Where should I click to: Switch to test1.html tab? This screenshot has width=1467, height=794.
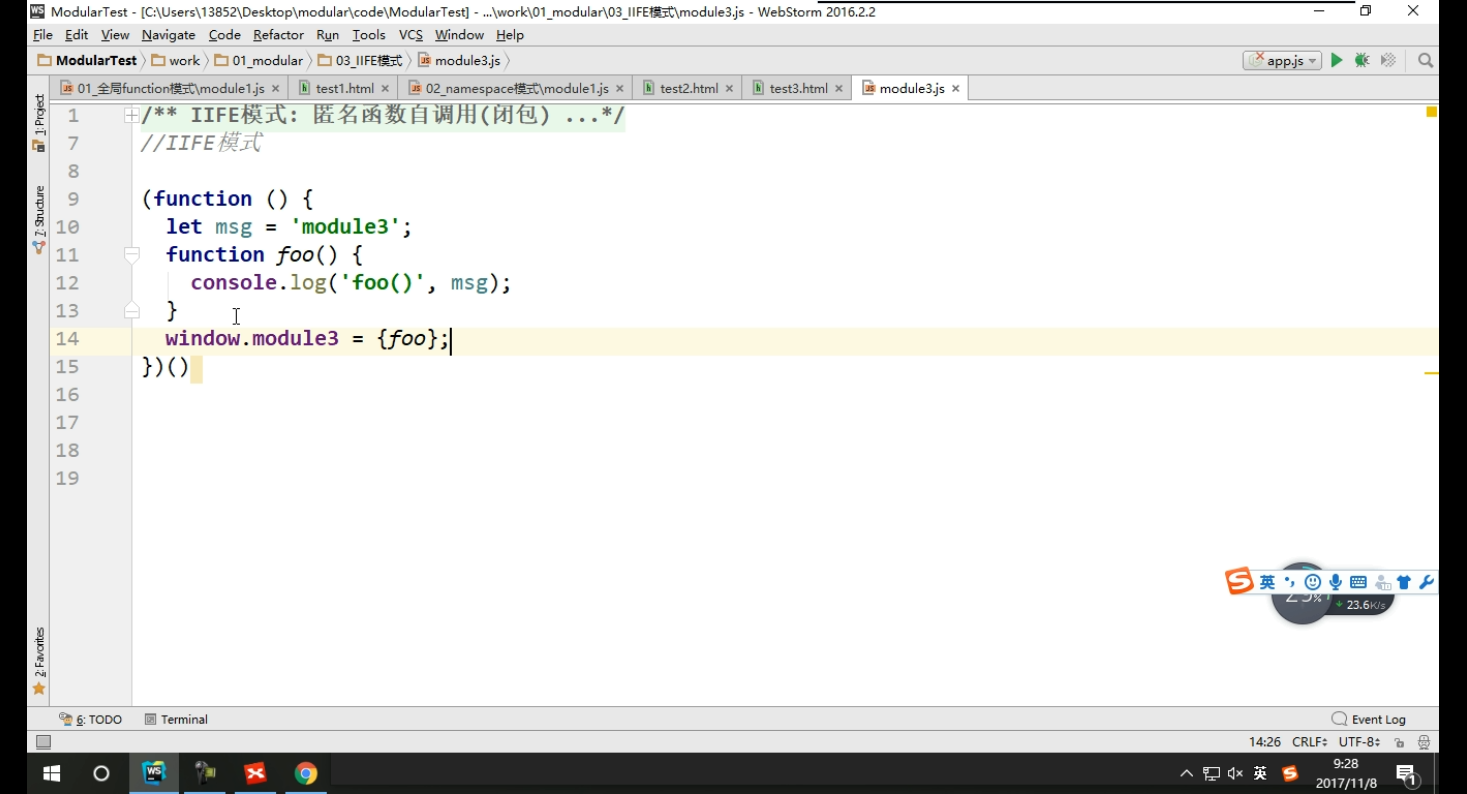[344, 88]
